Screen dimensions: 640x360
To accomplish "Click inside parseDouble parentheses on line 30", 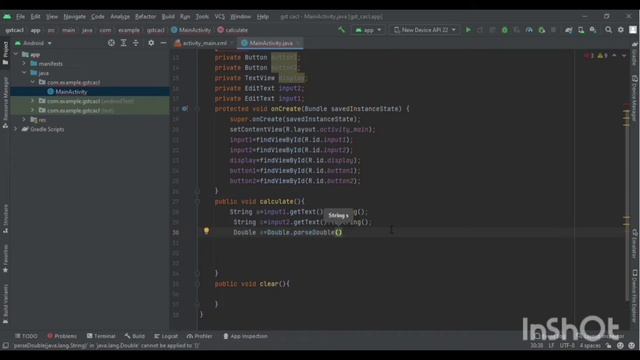I will pyautogui.click(x=338, y=232).
